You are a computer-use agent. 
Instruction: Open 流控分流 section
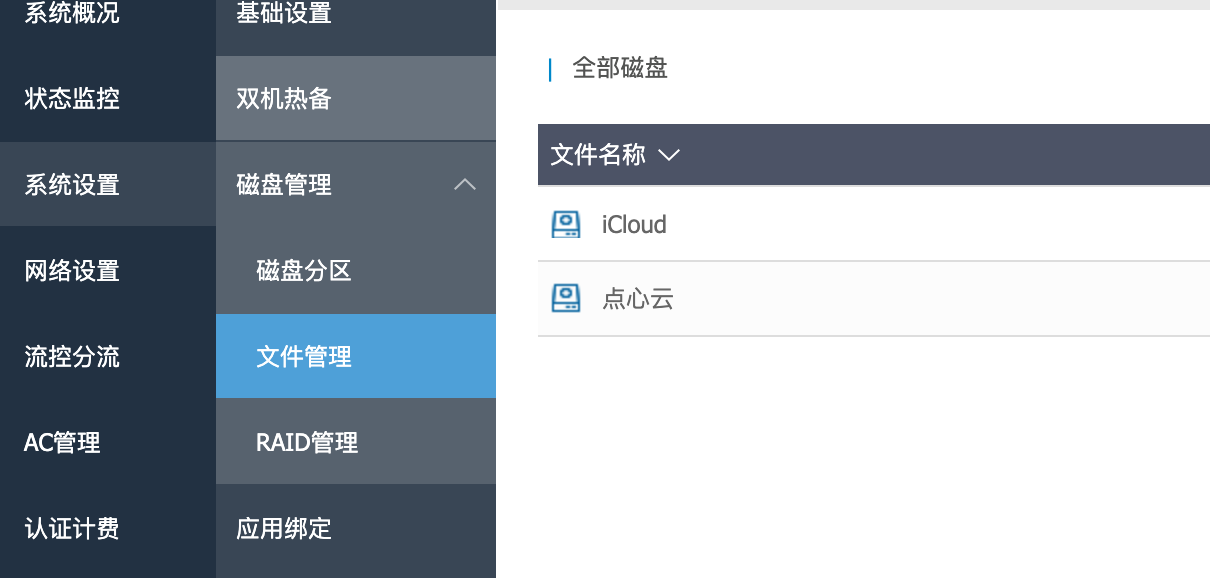pyautogui.click(x=72, y=357)
